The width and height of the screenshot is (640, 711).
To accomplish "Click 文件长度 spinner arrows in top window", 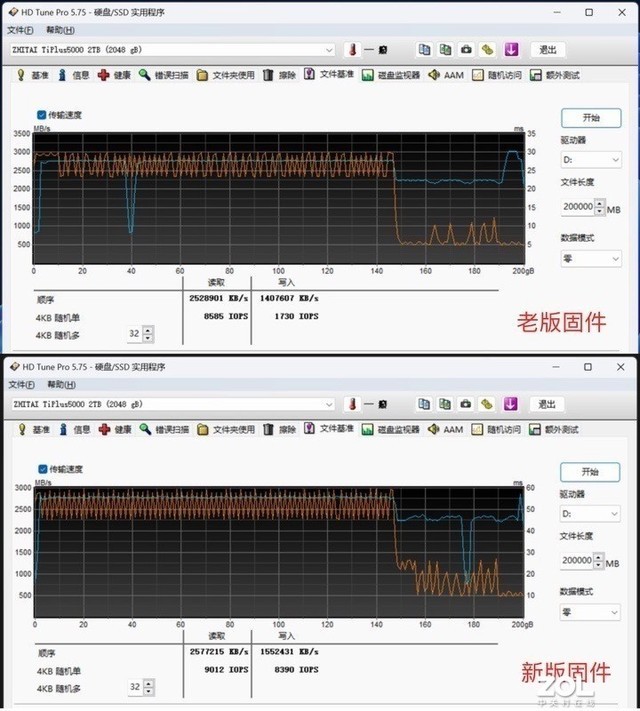I will coord(600,207).
